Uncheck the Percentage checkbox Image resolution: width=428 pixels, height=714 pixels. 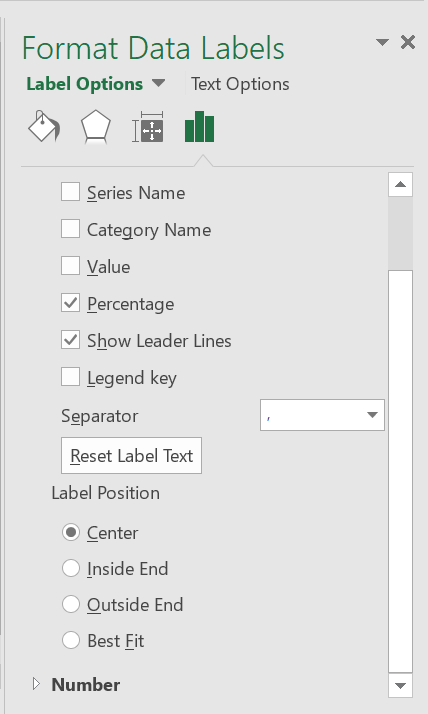[71, 303]
